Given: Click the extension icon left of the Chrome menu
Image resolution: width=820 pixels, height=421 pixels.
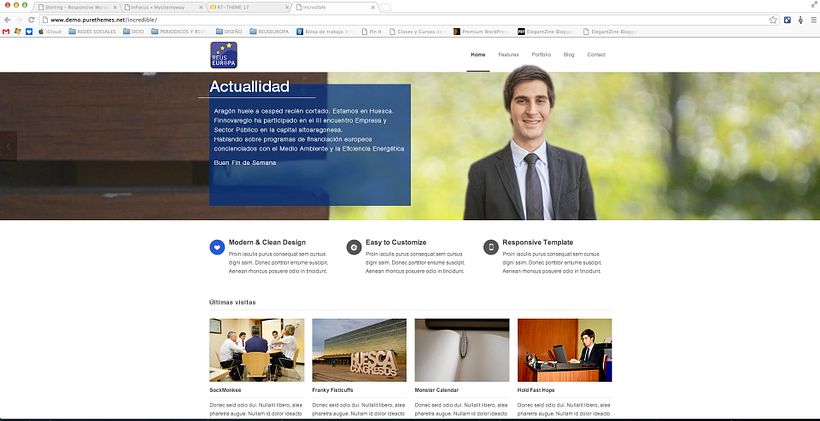Looking at the screenshot, I should pos(801,20).
